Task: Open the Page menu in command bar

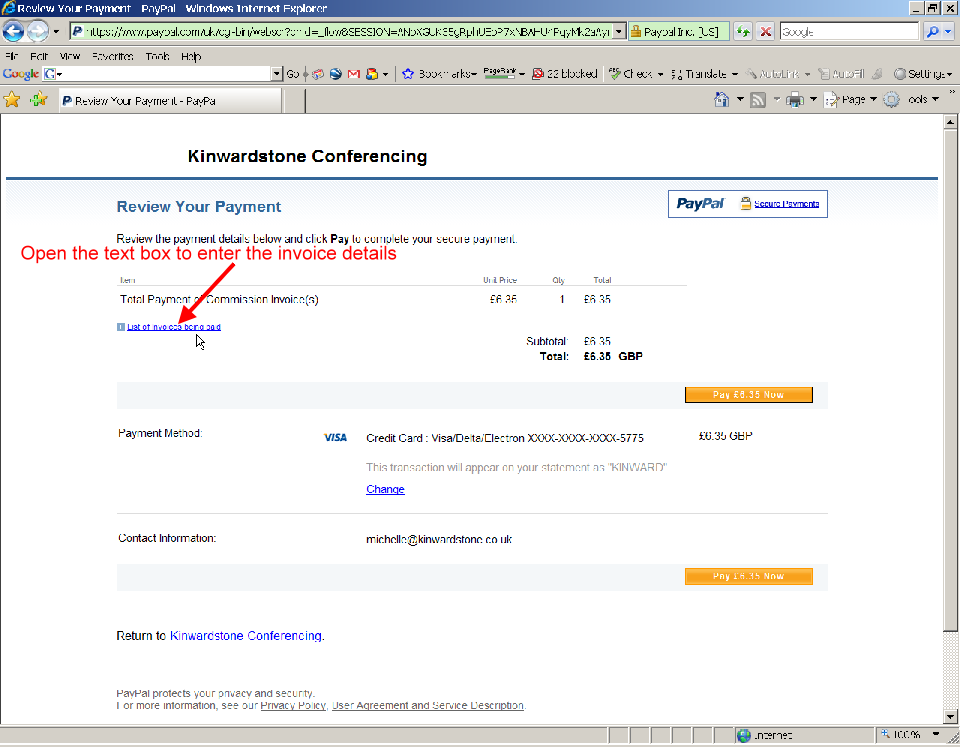Action: tap(850, 99)
